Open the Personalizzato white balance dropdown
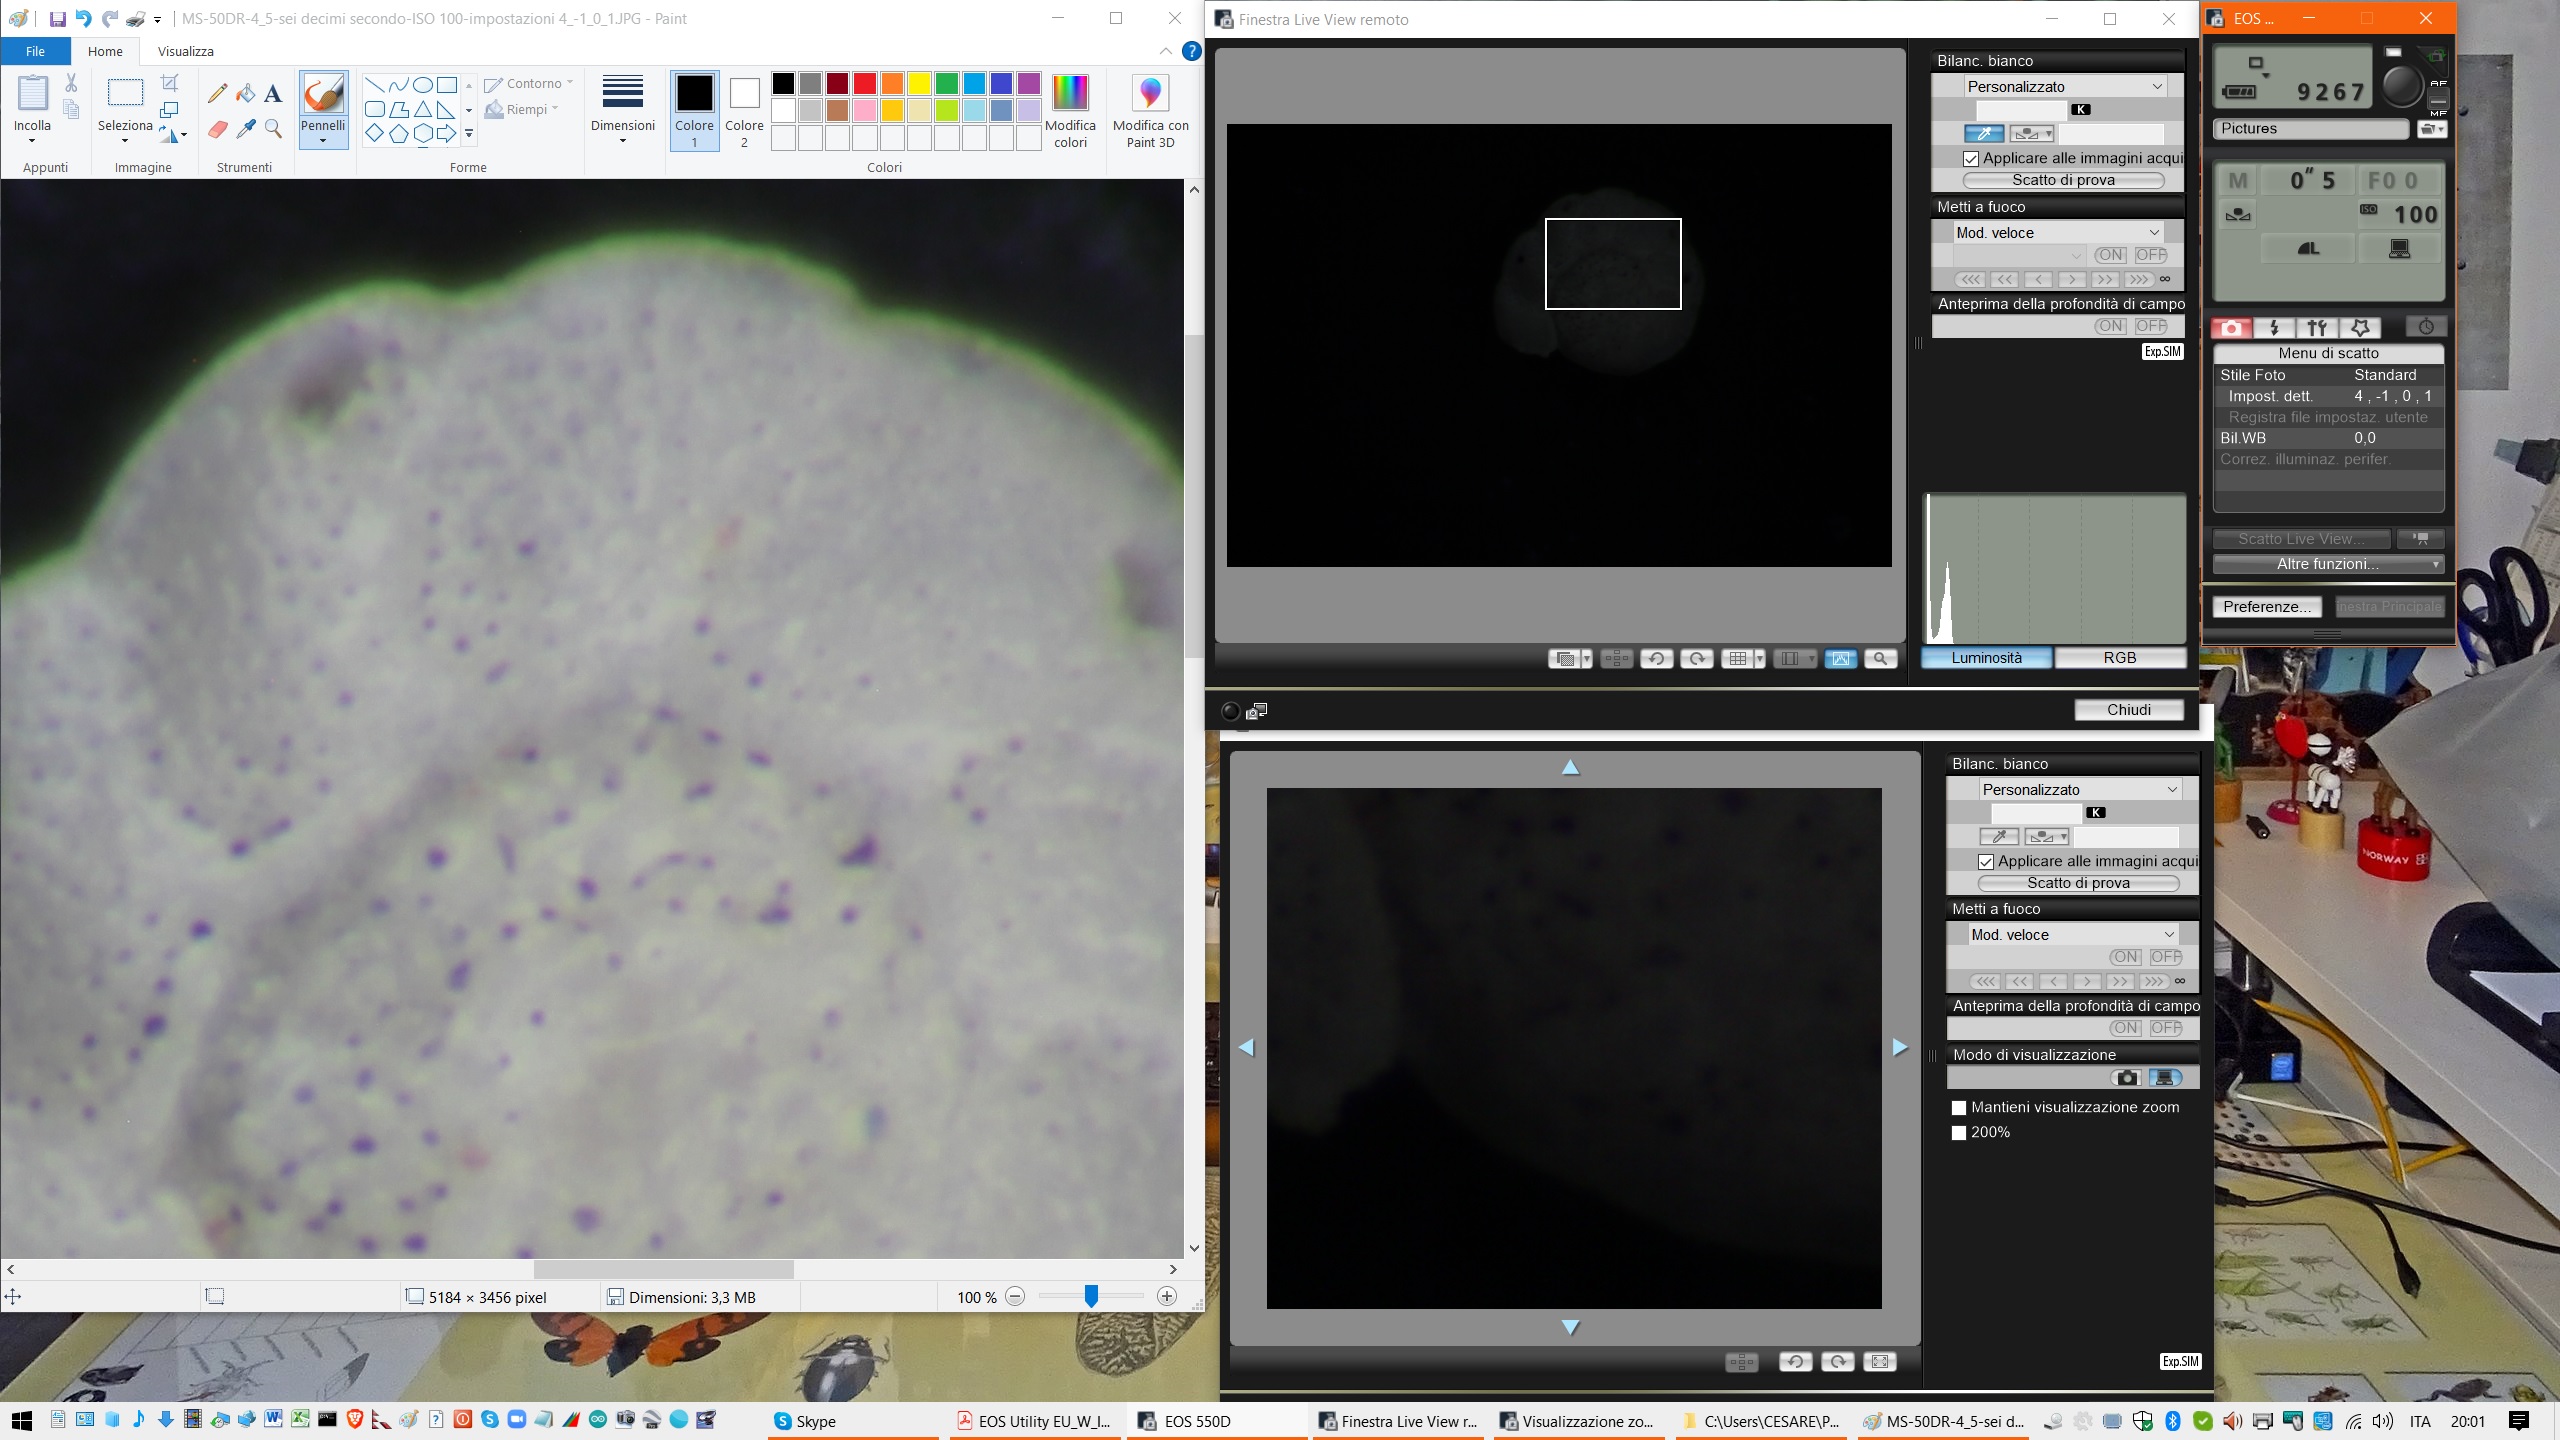 tap(2062, 86)
